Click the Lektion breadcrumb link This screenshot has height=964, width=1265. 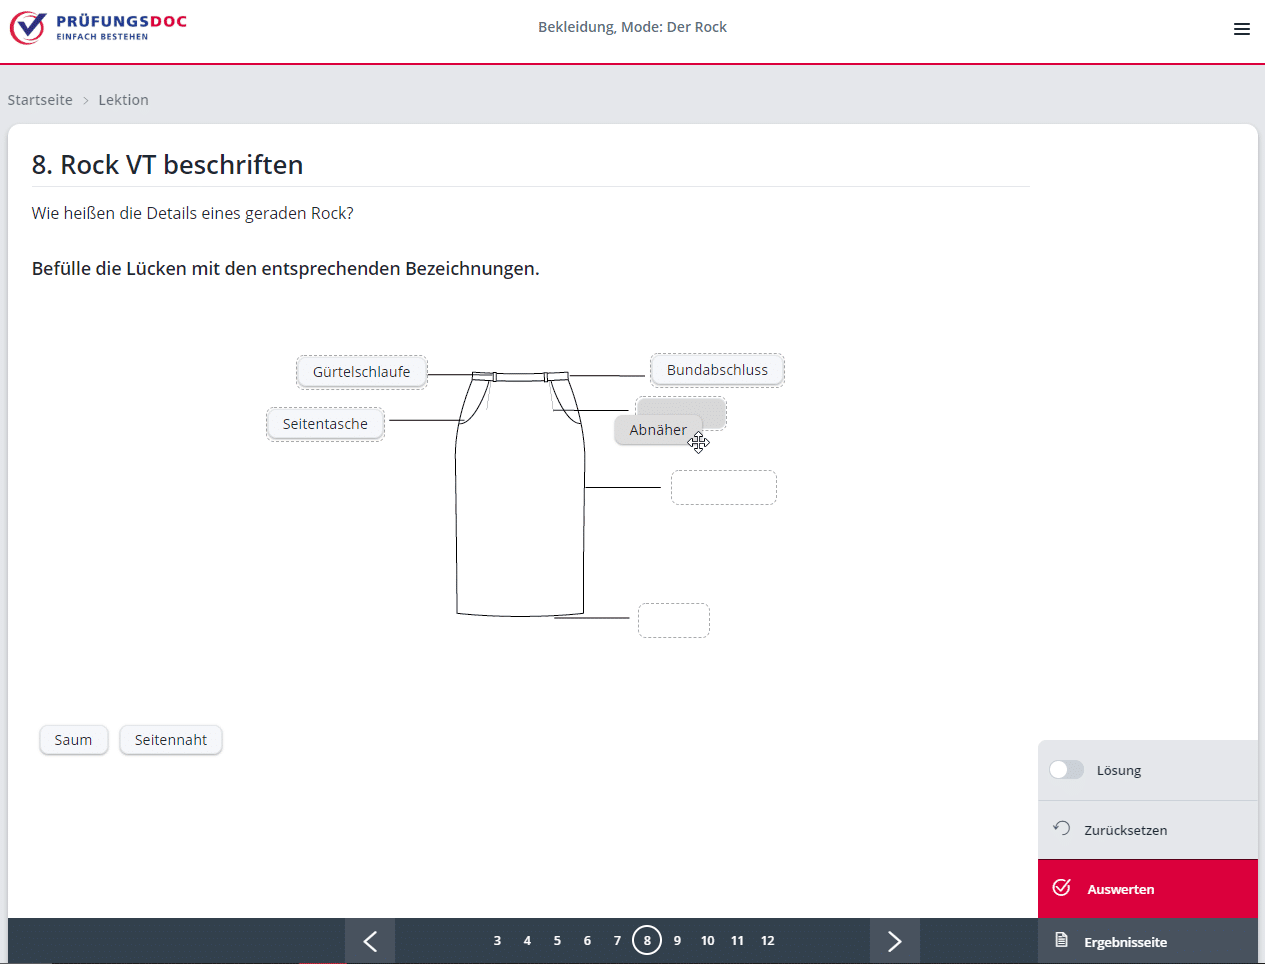point(123,100)
